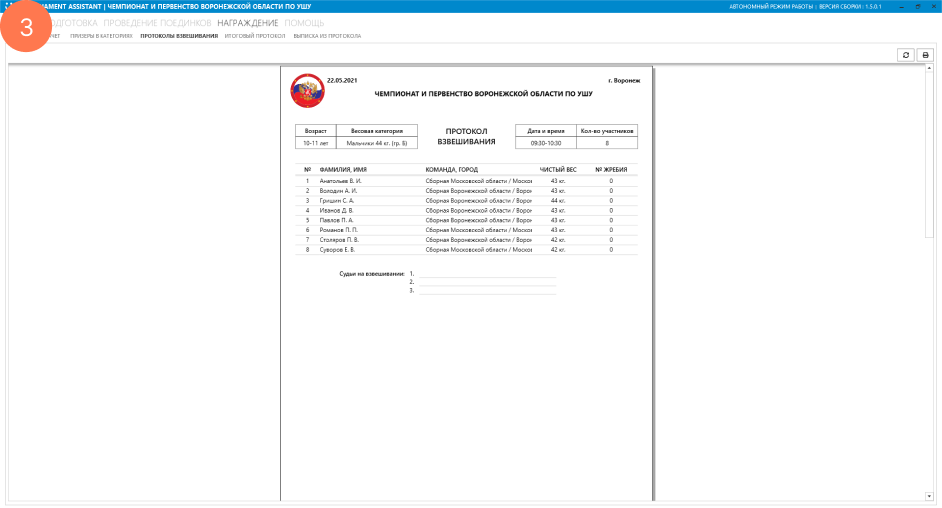942x508 pixels.
Task: Open Призеры в категориях tab
Action: 101,36
